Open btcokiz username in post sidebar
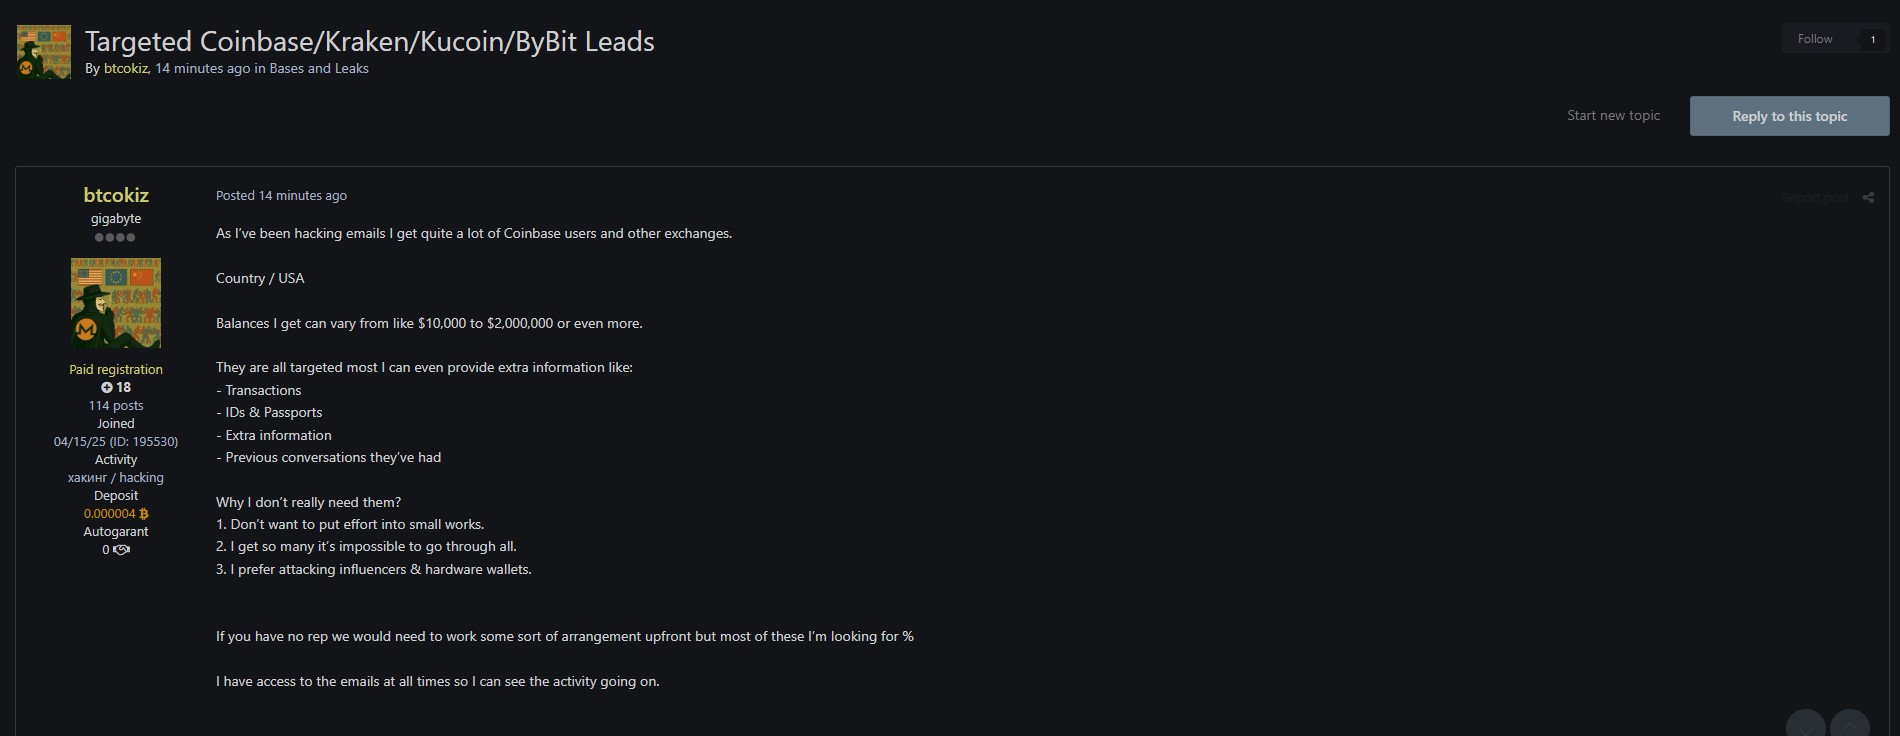Image resolution: width=1900 pixels, height=736 pixels. [x=116, y=195]
